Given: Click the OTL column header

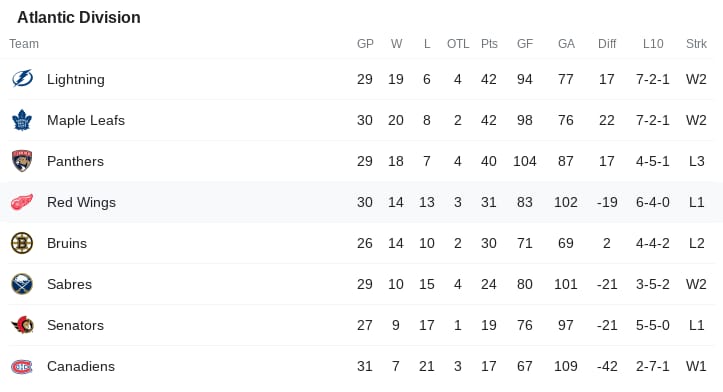Looking at the screenshot, I should [x=458, y=44].
